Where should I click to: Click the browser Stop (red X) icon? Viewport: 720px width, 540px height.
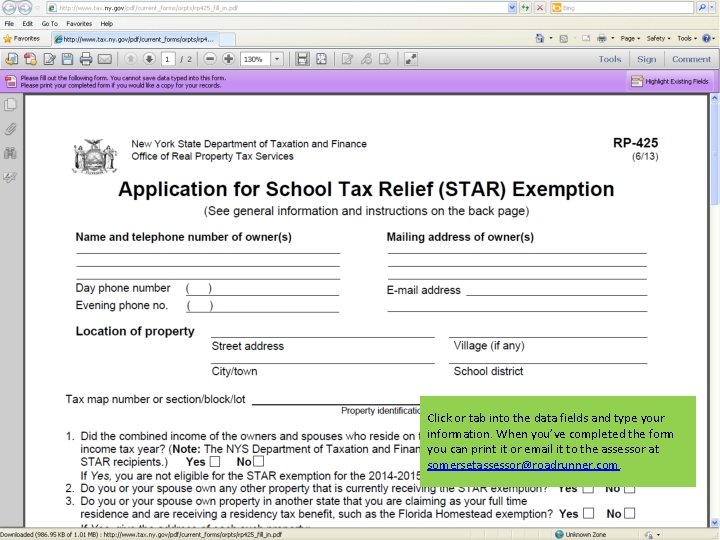(x=540, y=7)
